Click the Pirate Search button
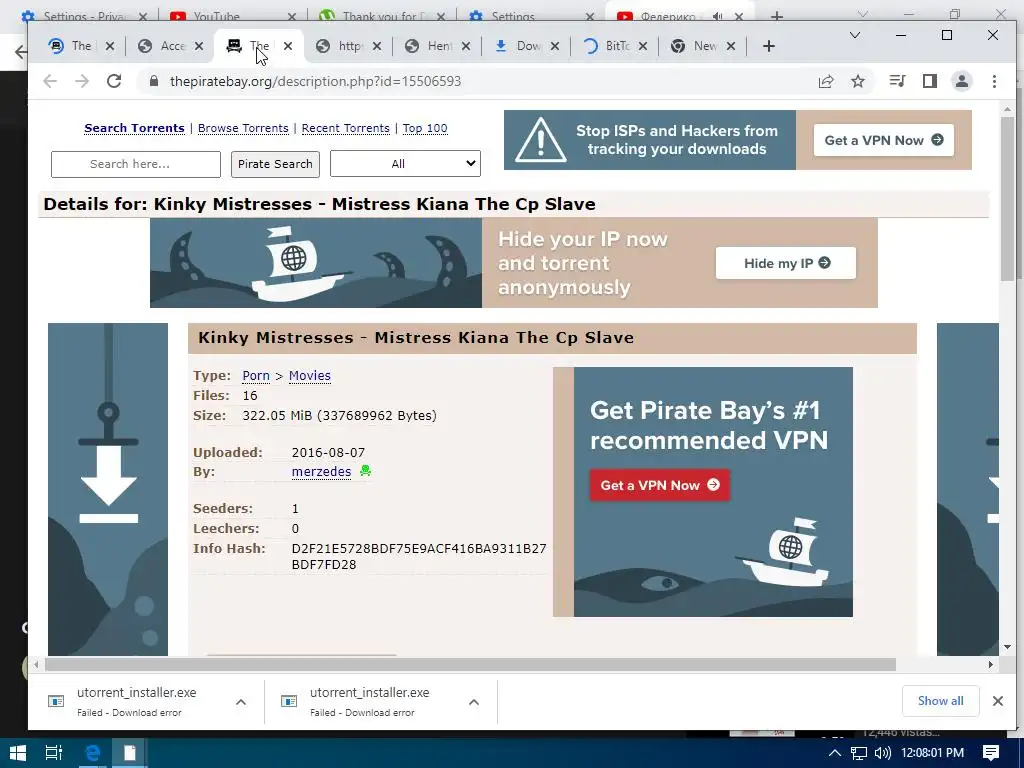The height and width of the screenshot is (768, 1024). (x=275, y=164)
